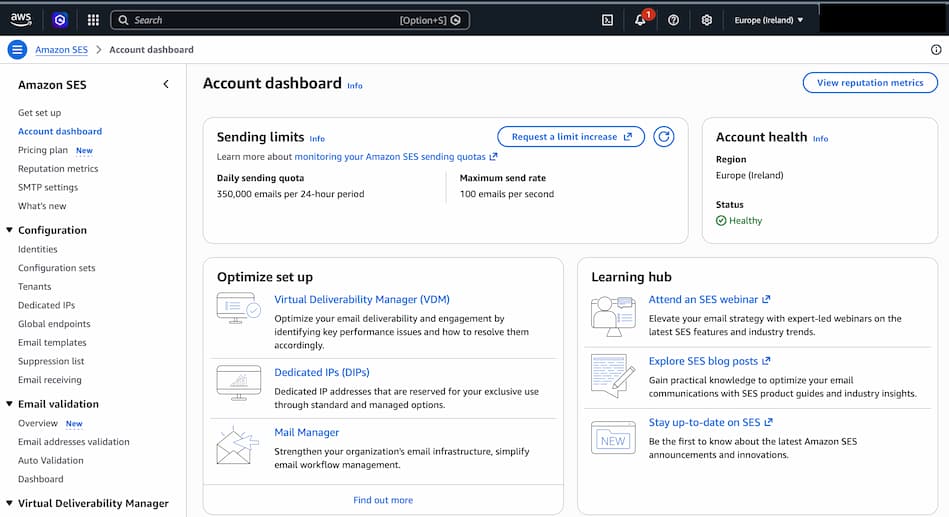The width and height of the screenshot is (949, 517).
Task: Open Info link beside Sending limits
Action: pos(317,139)
